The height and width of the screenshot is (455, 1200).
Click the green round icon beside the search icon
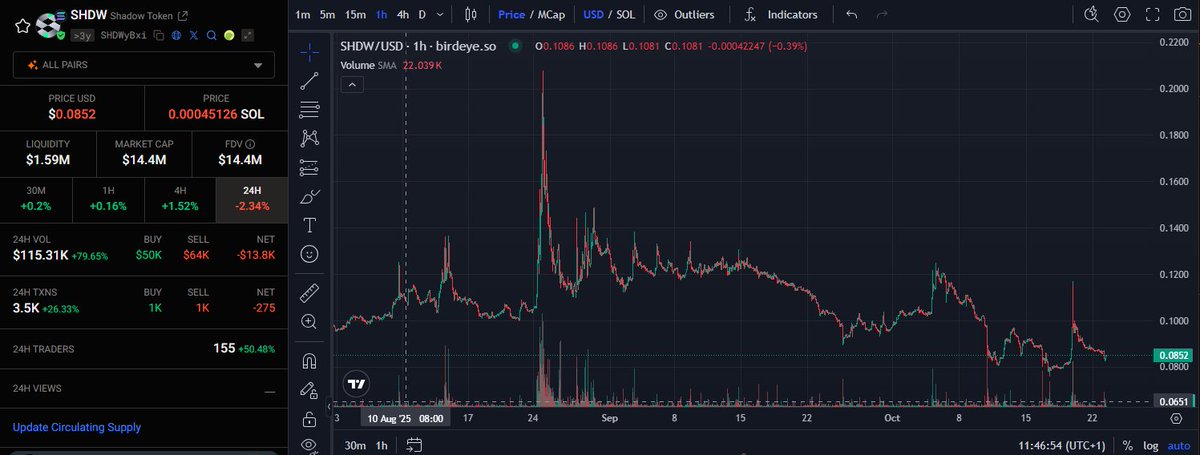coord(229,35)
